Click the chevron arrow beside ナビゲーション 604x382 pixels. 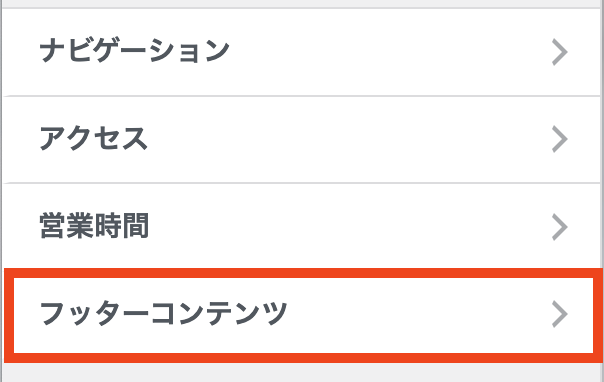pyautogui.click(x=559, y=52)
